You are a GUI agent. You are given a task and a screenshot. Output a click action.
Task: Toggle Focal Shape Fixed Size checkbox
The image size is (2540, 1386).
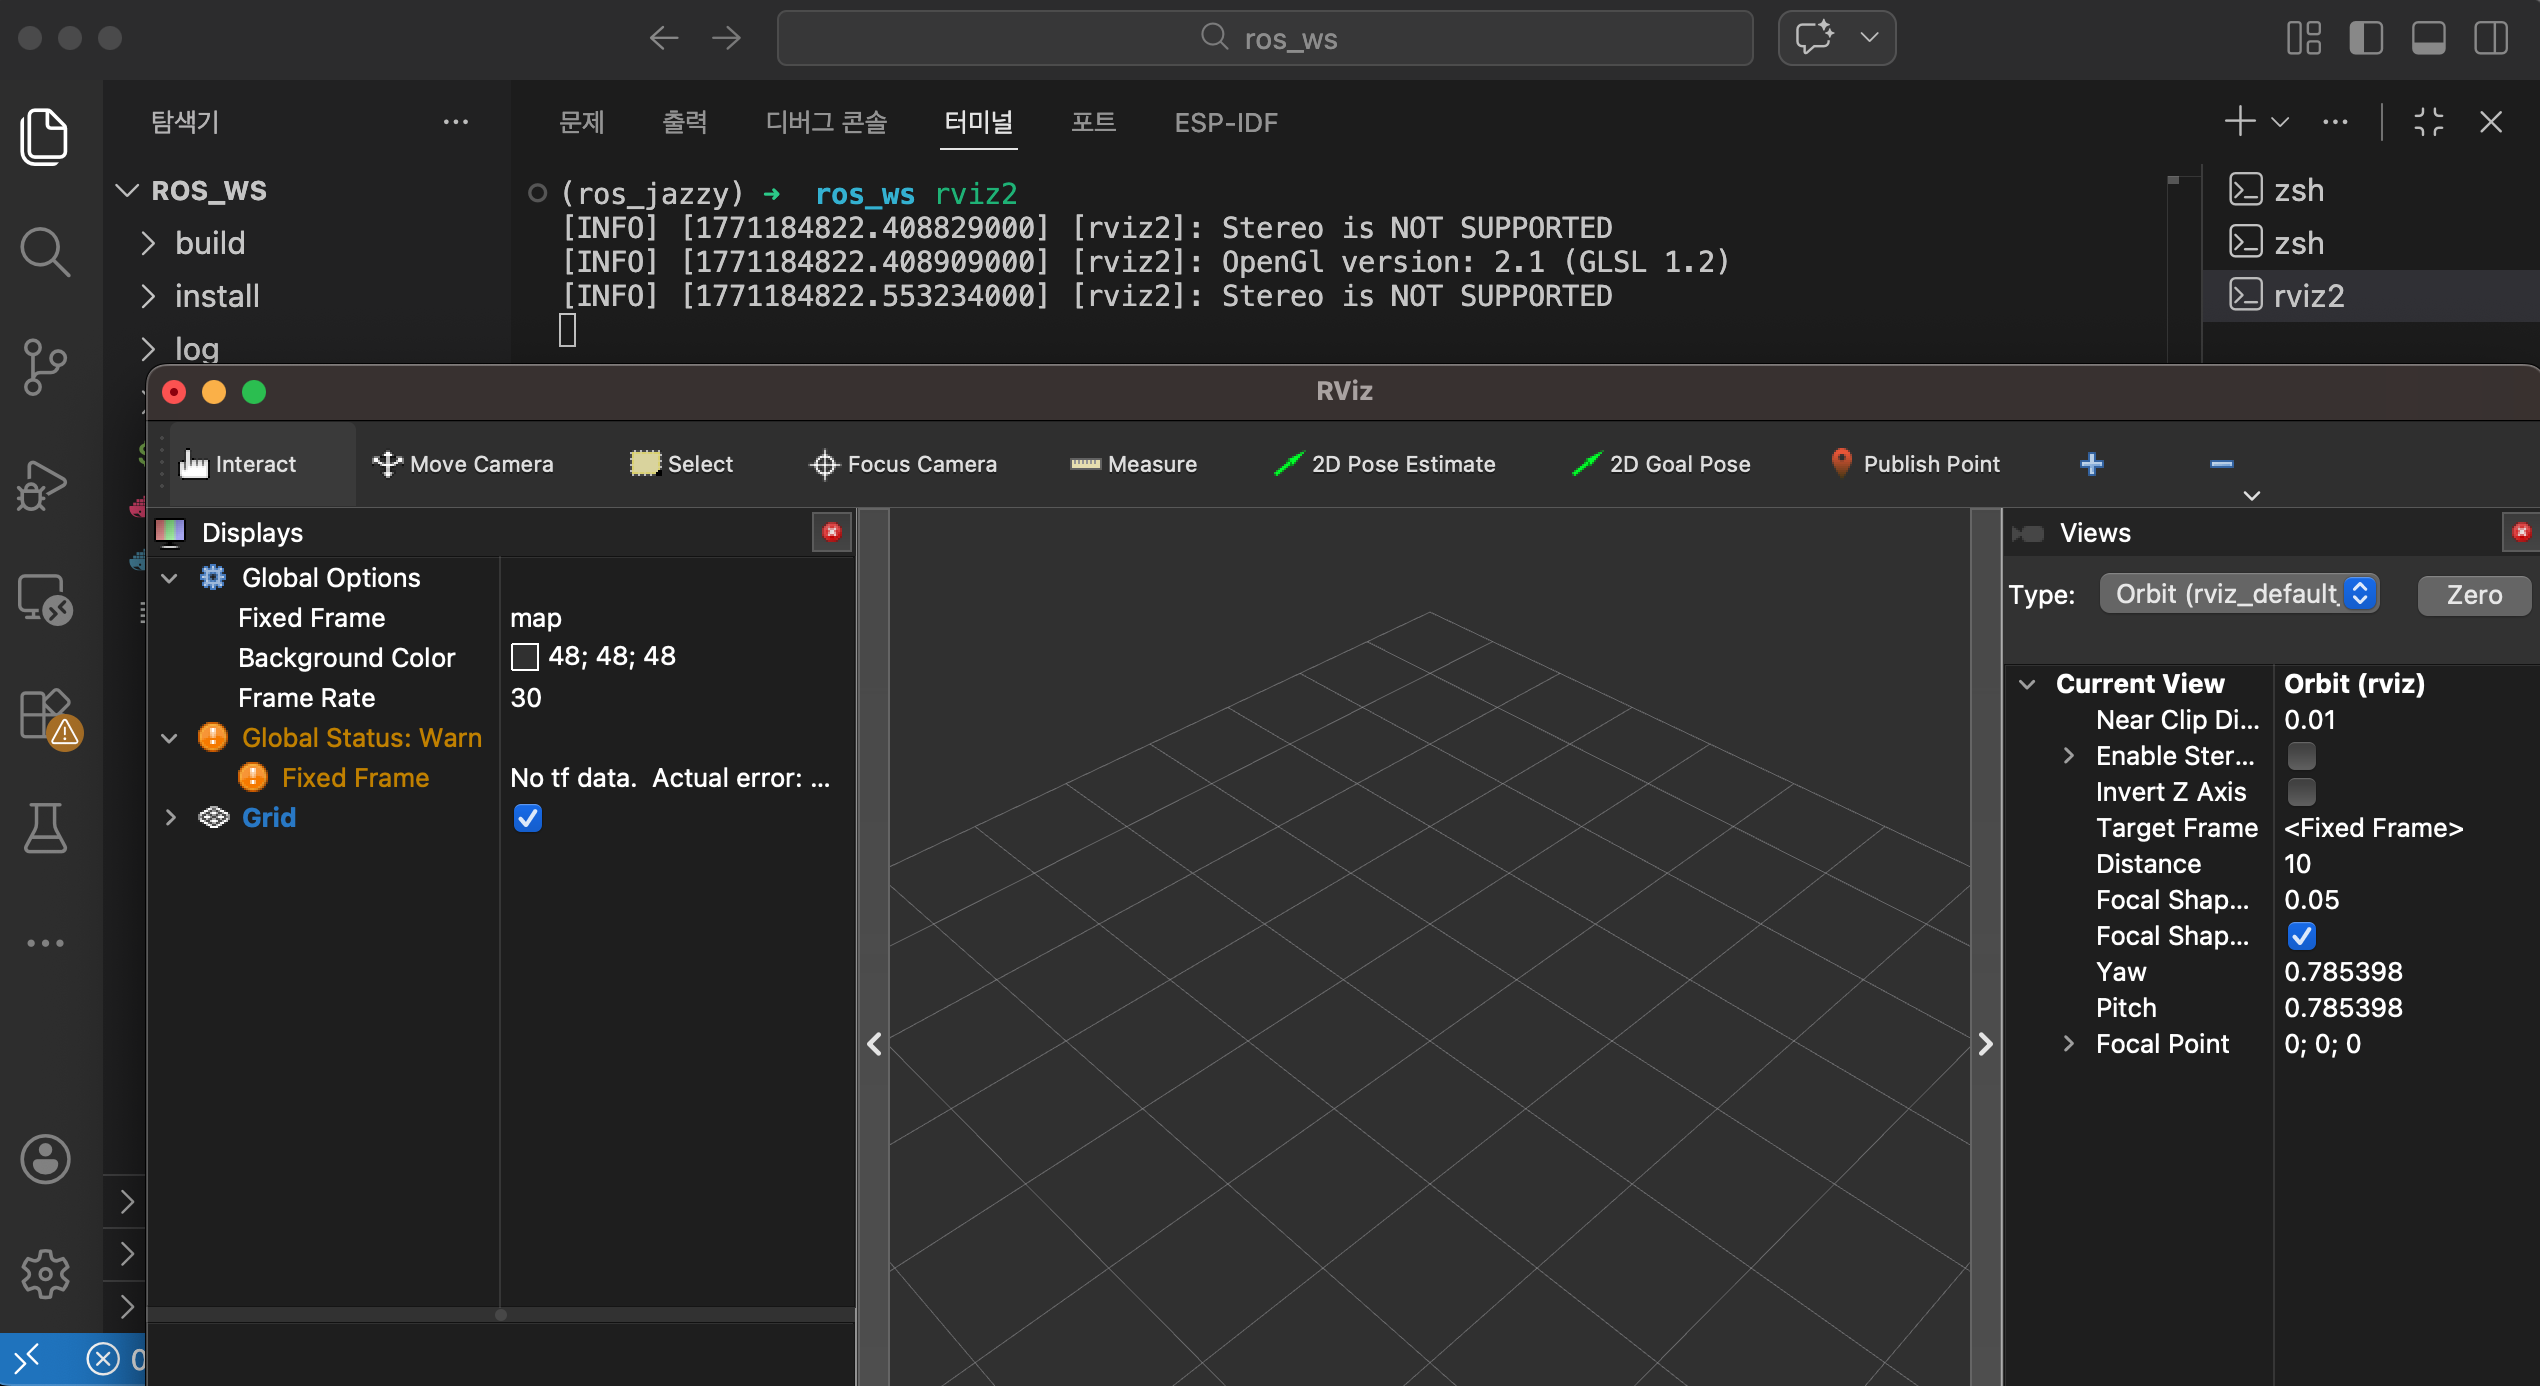click(x=2301, y=936)
